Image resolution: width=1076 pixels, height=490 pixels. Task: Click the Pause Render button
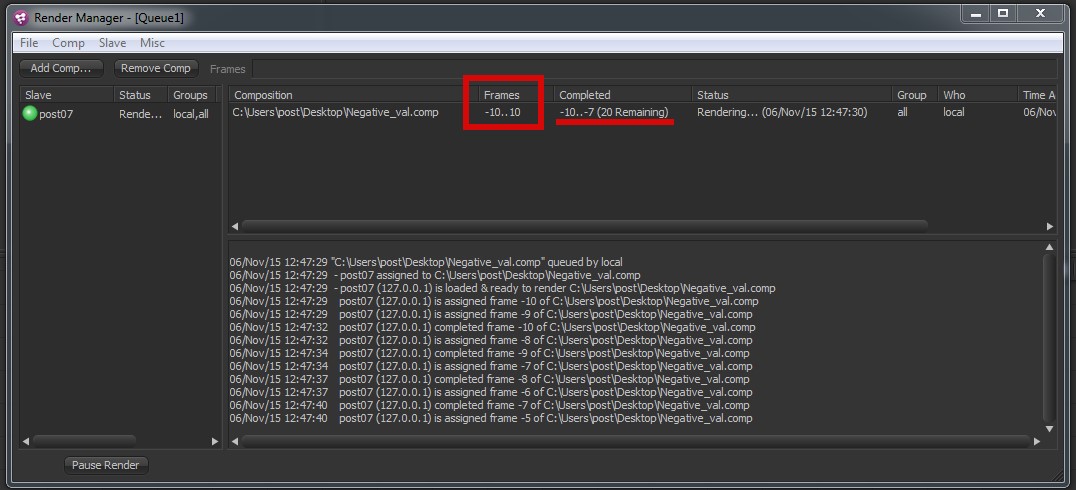[106, 465]
